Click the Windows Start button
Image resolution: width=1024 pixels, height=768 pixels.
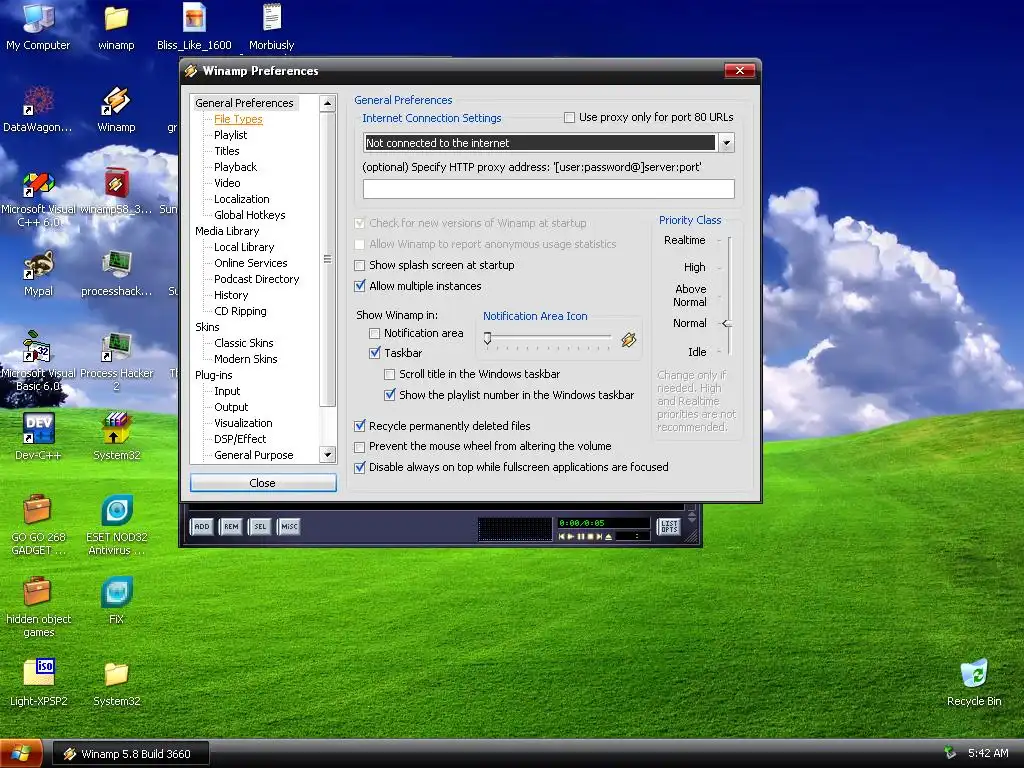click(x=21, y=754)
